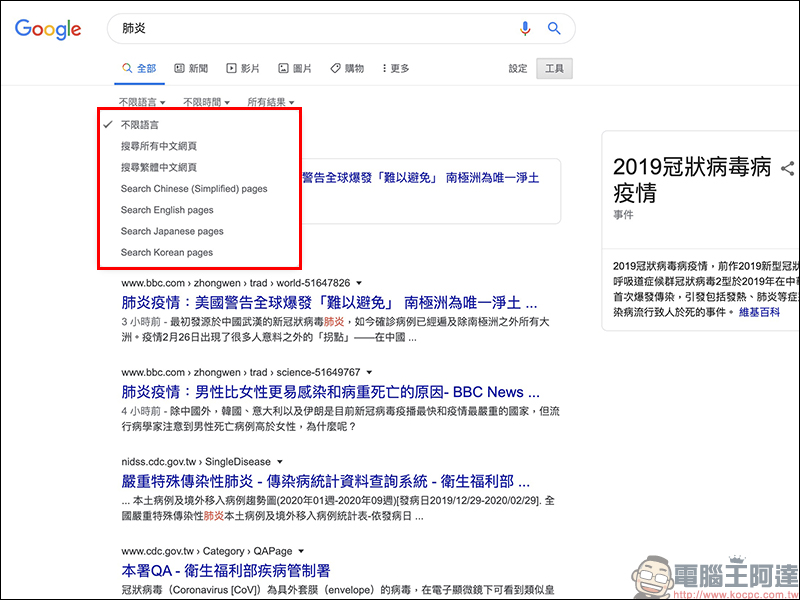
Task: Expand the 更多 more menu
Action: [x=394, y=69]
